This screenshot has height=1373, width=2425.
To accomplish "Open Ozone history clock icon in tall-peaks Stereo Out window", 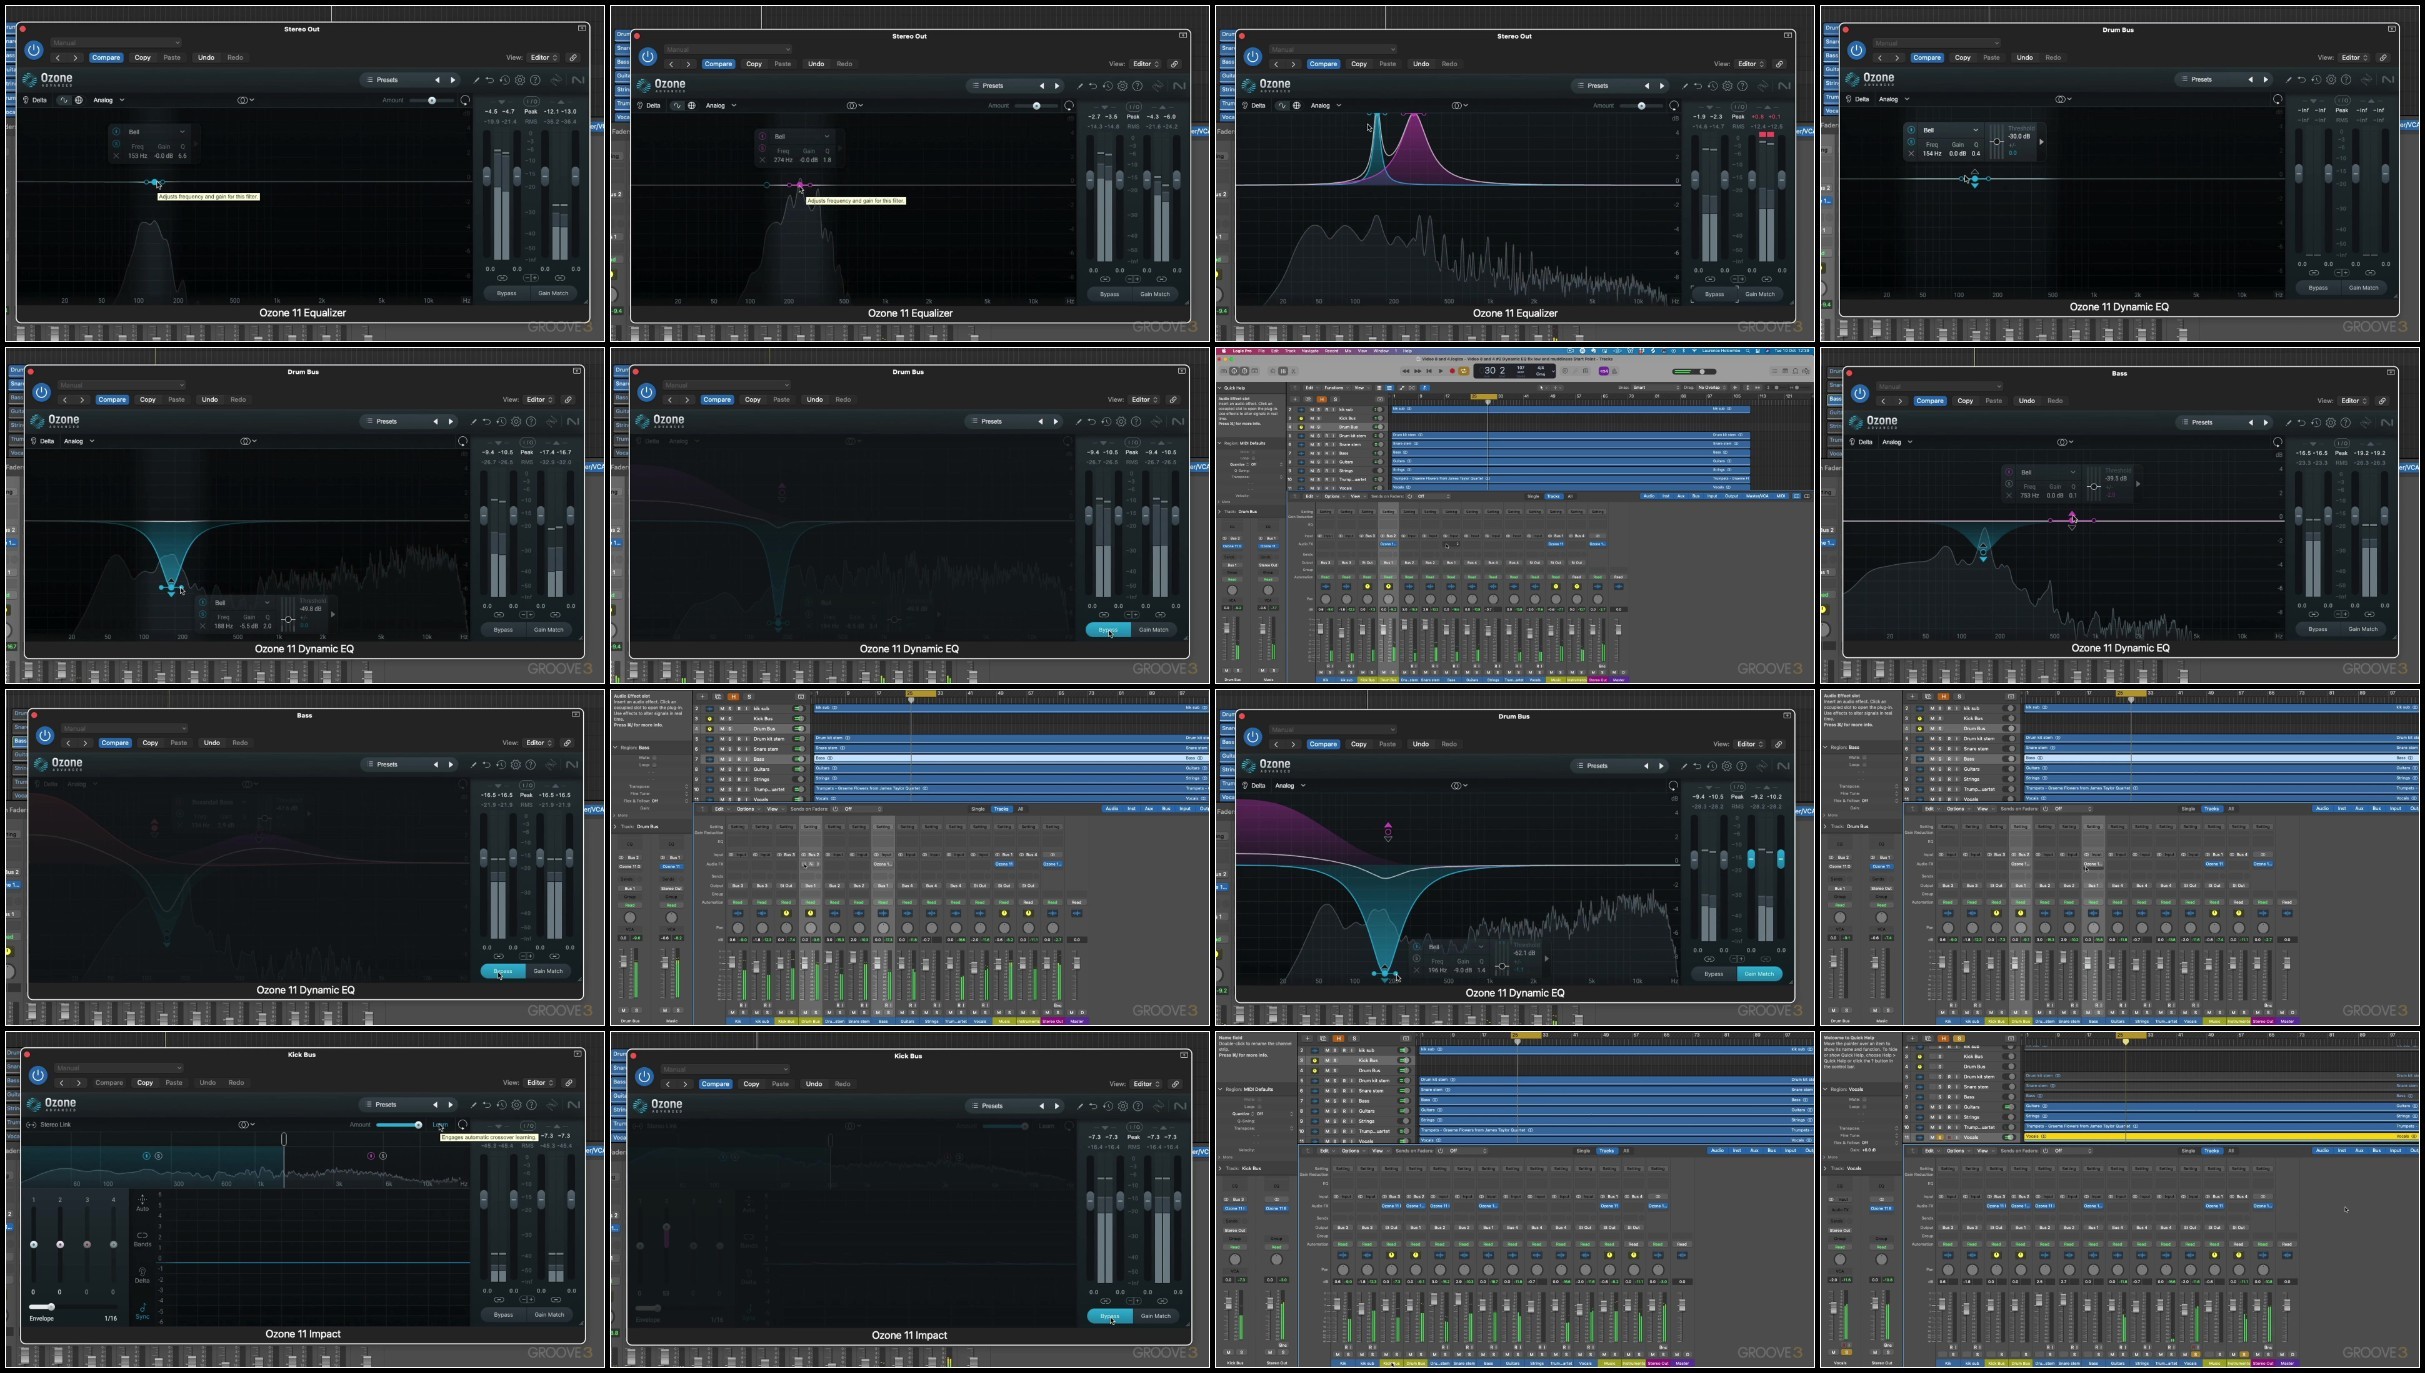I will point(1712,86).
